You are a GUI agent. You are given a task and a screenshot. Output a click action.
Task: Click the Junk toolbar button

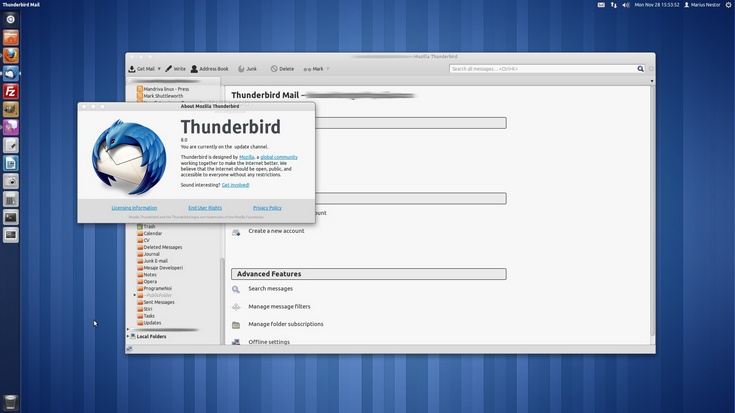click(x=248, y=69)
